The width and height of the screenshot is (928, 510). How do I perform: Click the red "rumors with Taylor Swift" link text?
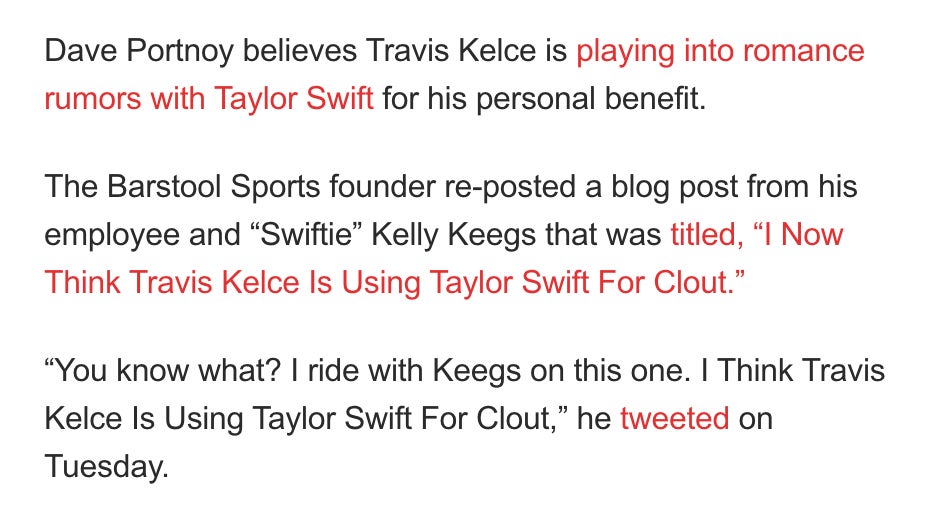click(209, 99)
